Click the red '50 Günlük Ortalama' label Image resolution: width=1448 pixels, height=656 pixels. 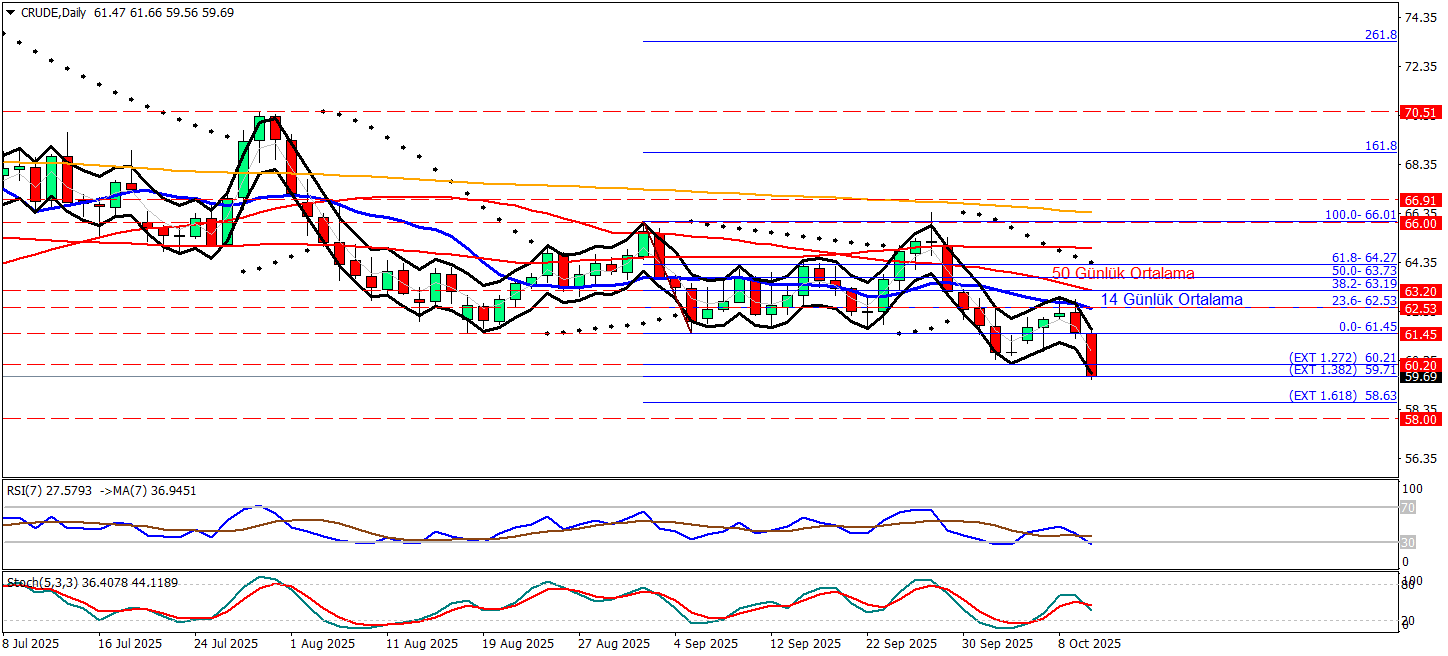pyautogui.click(x=1122, y=273)
